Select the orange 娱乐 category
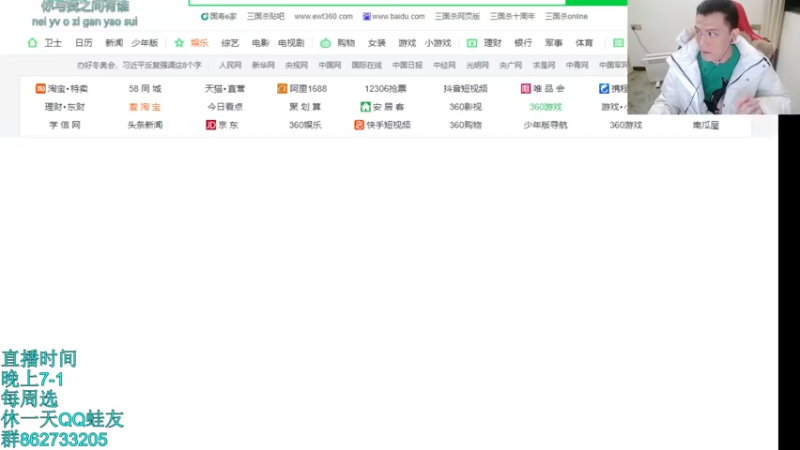This screenshot has width=800, height=450. click(199, 43)
